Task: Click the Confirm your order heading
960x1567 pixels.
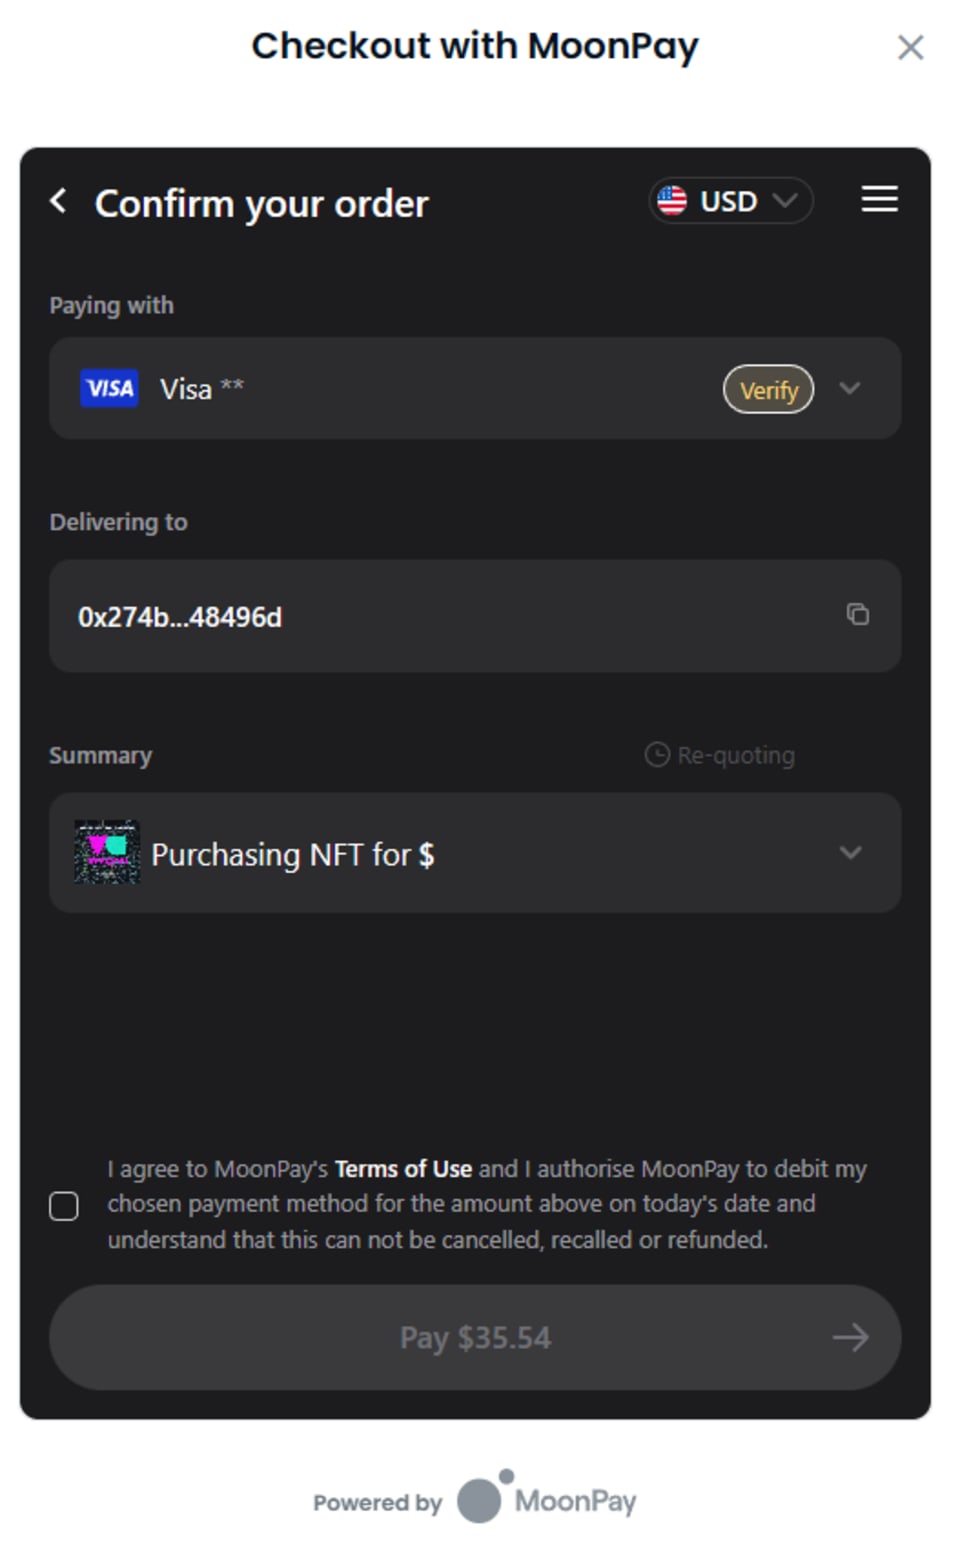Action: (x=261, y=204)
